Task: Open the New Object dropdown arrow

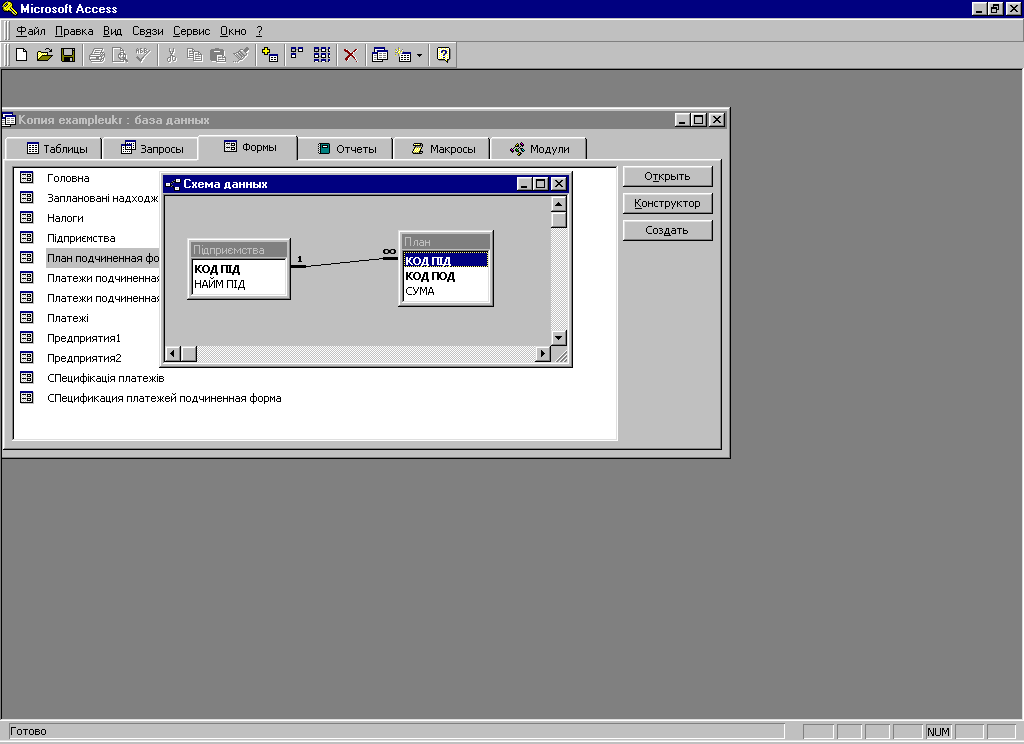Action: [419, 55]
